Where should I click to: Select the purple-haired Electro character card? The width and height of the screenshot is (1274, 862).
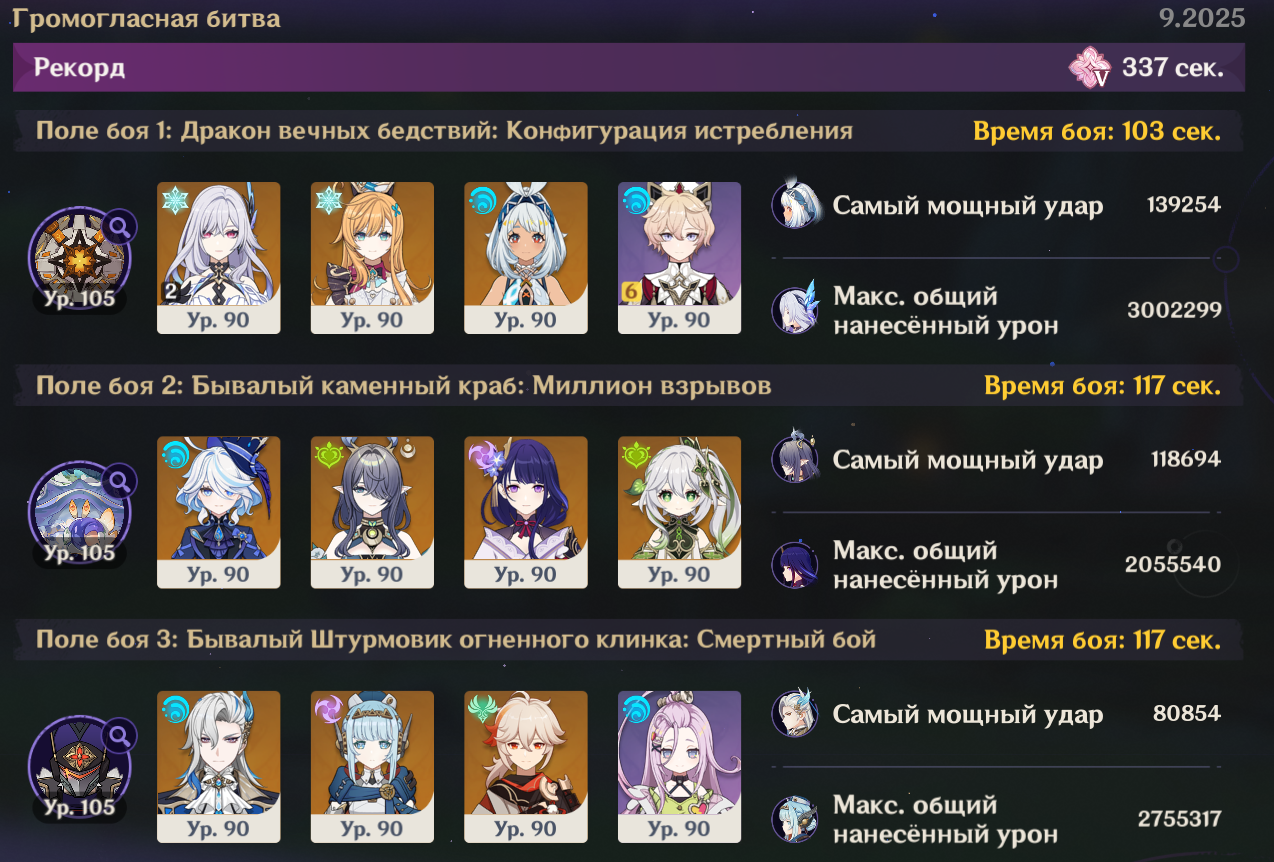[x=526, y=512]
